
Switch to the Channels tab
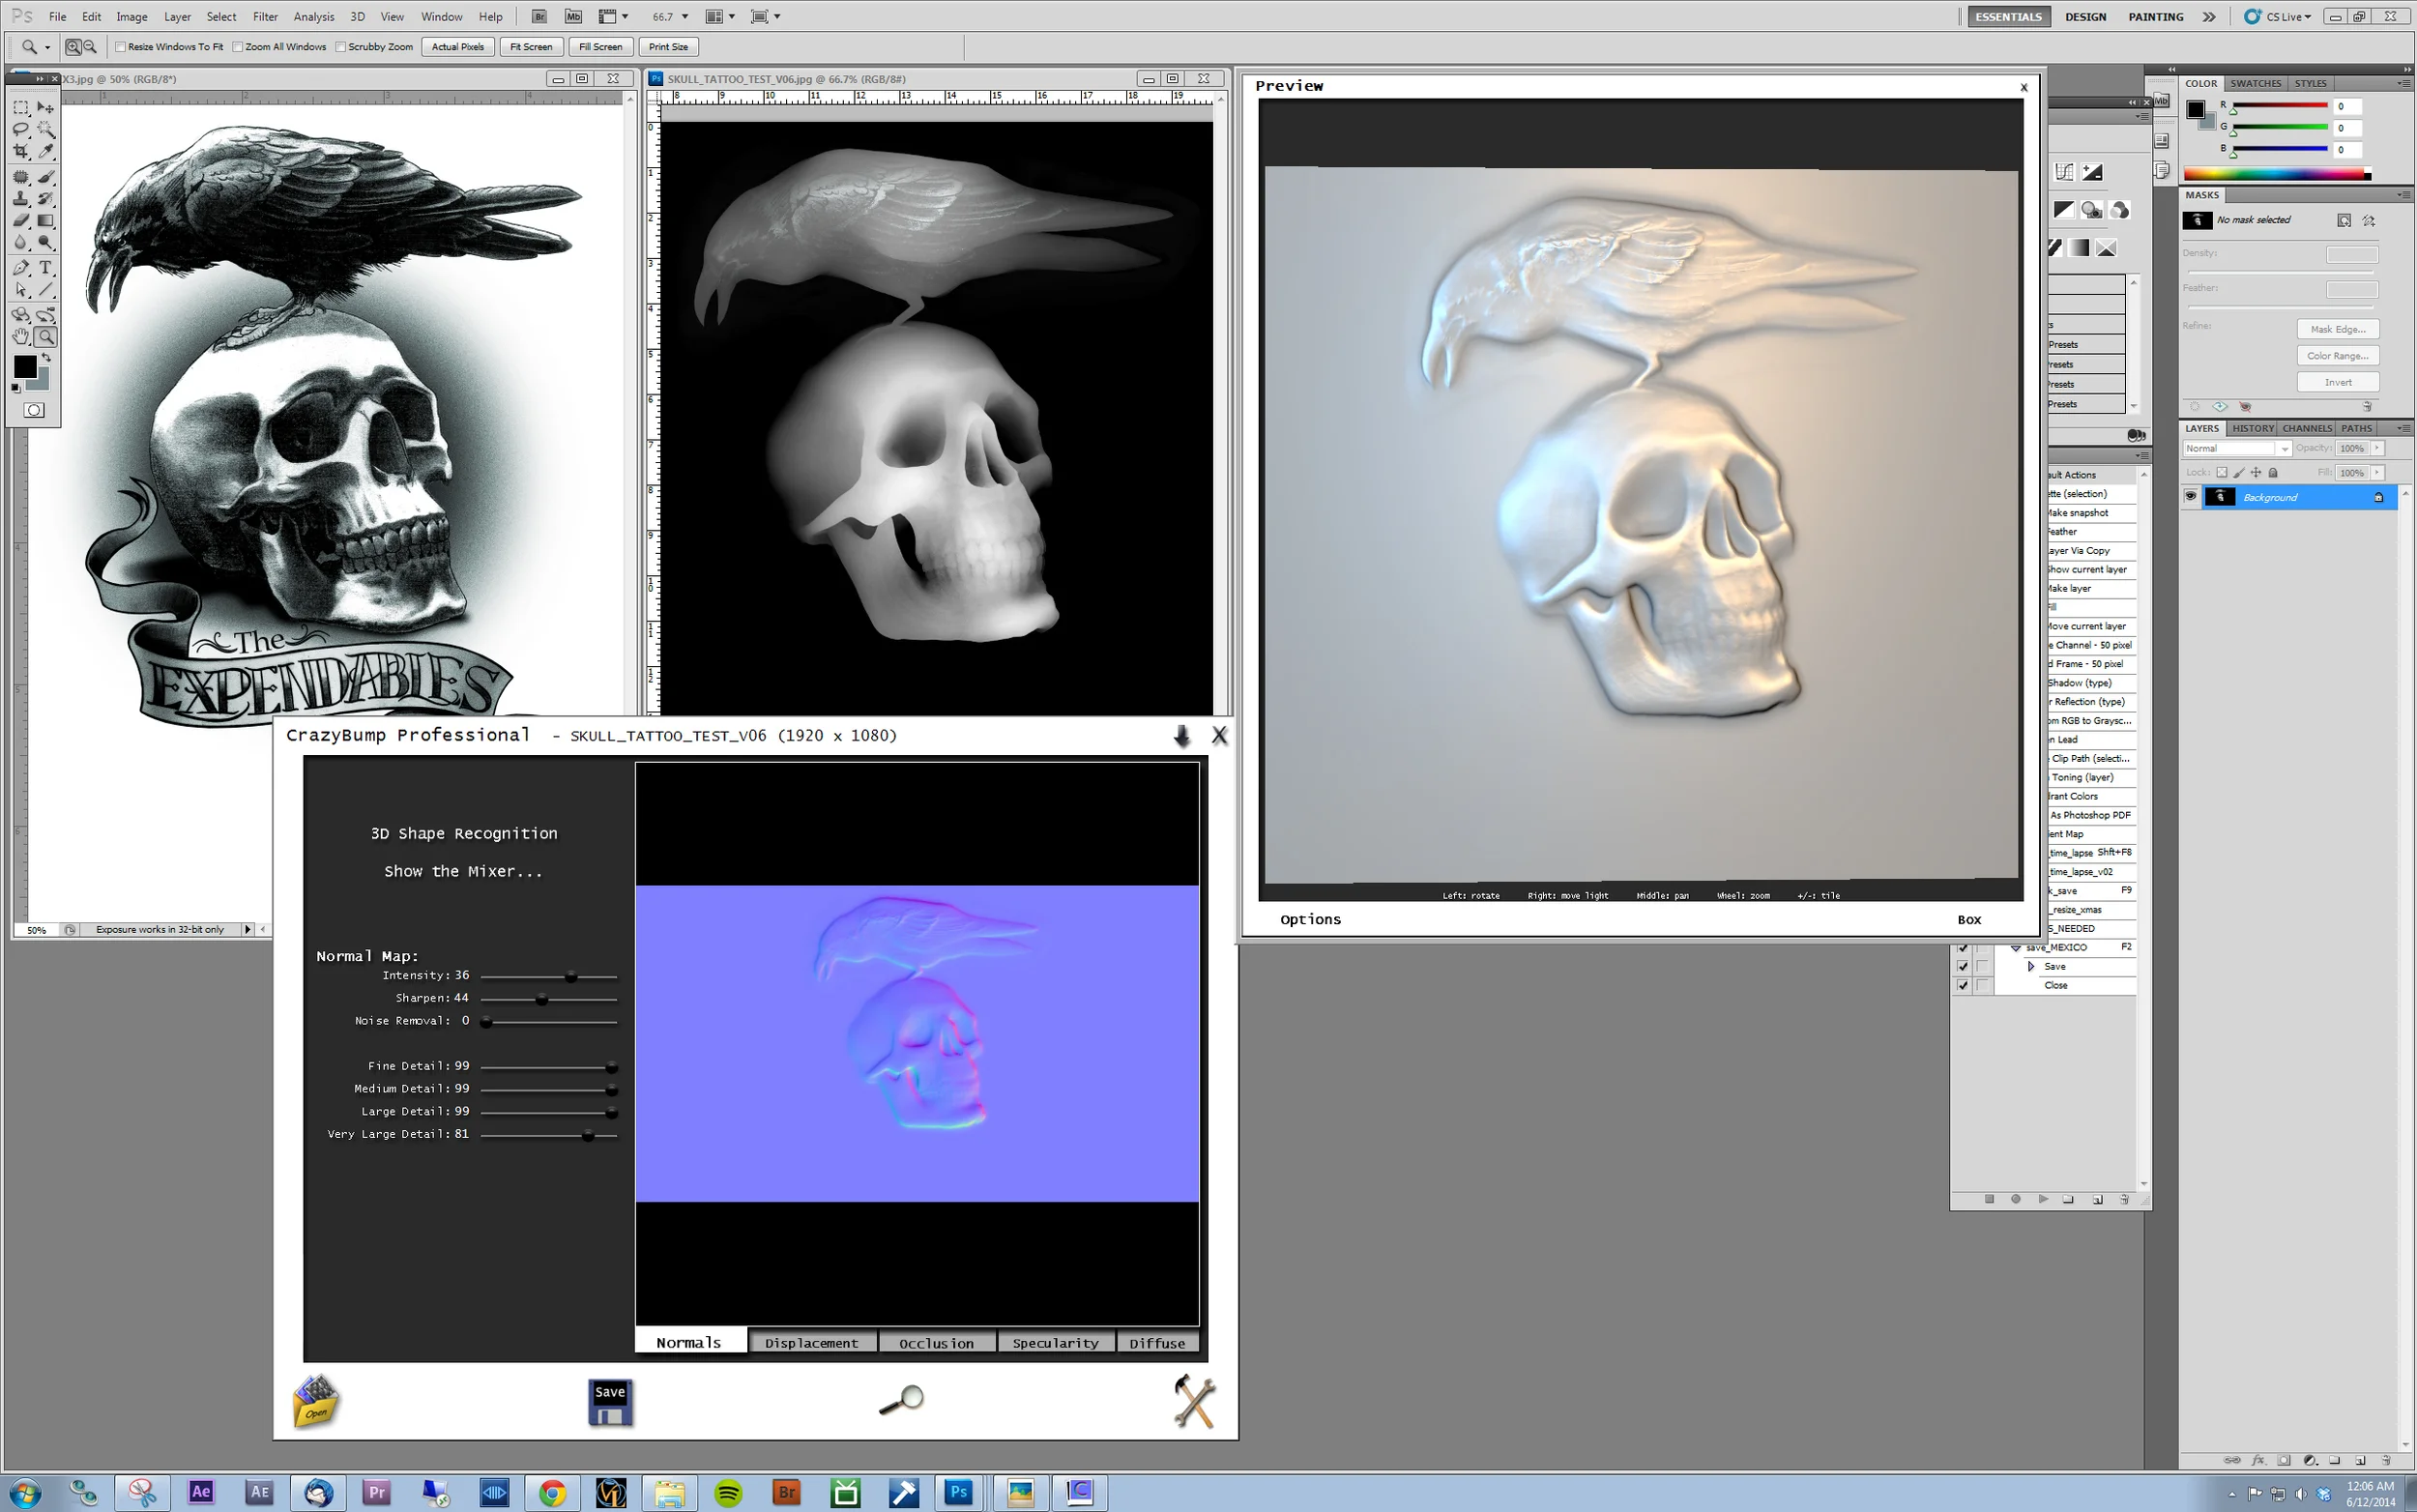coord(2307,428)
